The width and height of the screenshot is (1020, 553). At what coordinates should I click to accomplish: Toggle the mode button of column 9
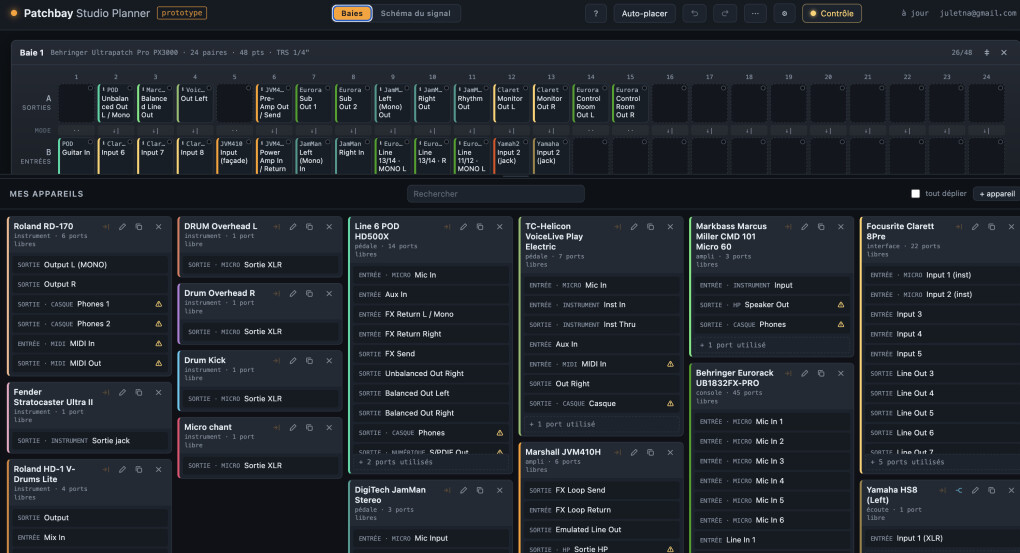click(393, 131)
